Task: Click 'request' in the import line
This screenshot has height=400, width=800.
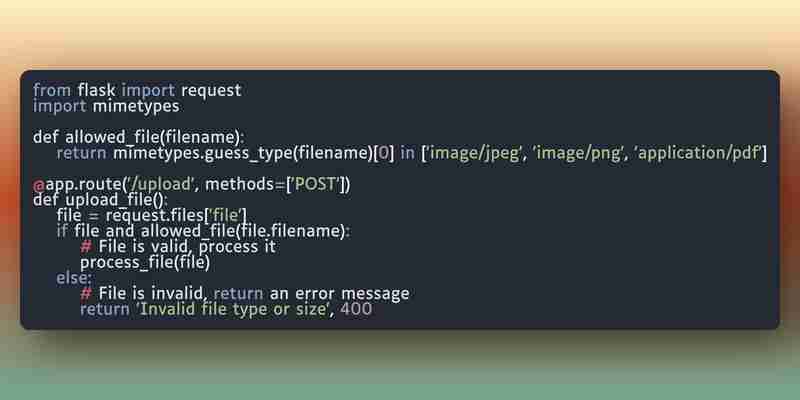Action: [x=211, y=91]
